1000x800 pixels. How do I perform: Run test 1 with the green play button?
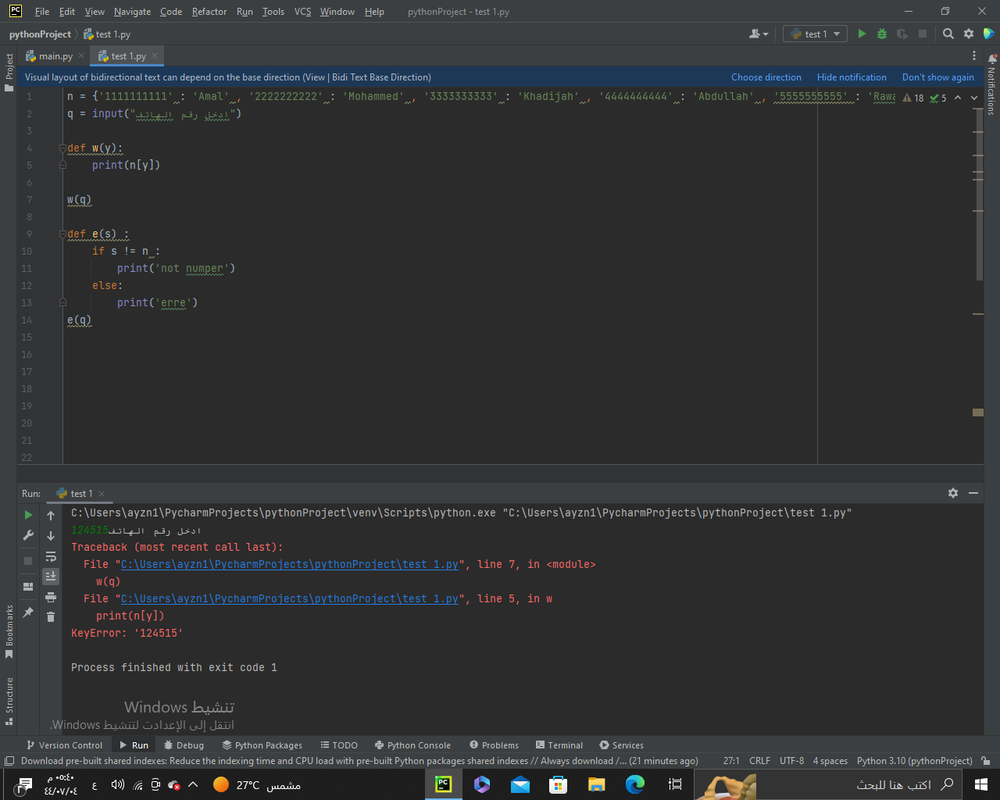[x=862, y=34]
